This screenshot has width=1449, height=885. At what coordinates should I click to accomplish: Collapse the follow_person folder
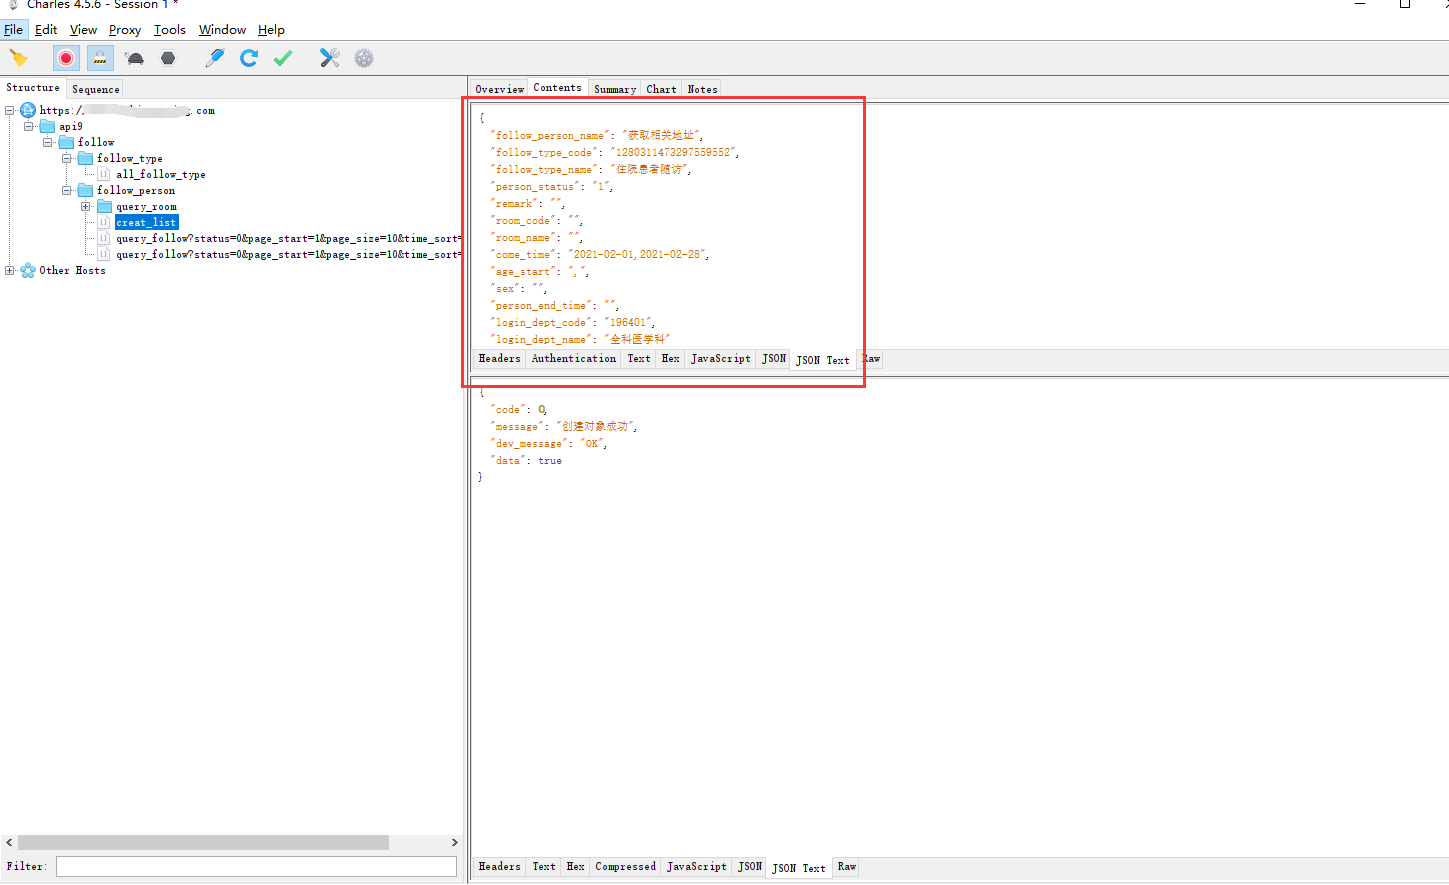67,190
